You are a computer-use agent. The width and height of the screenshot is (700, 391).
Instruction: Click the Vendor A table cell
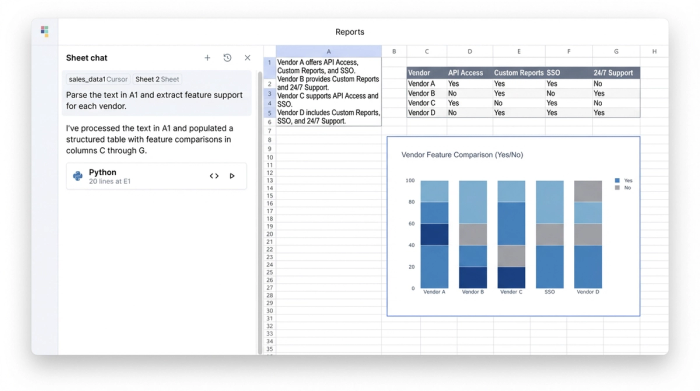426,83
